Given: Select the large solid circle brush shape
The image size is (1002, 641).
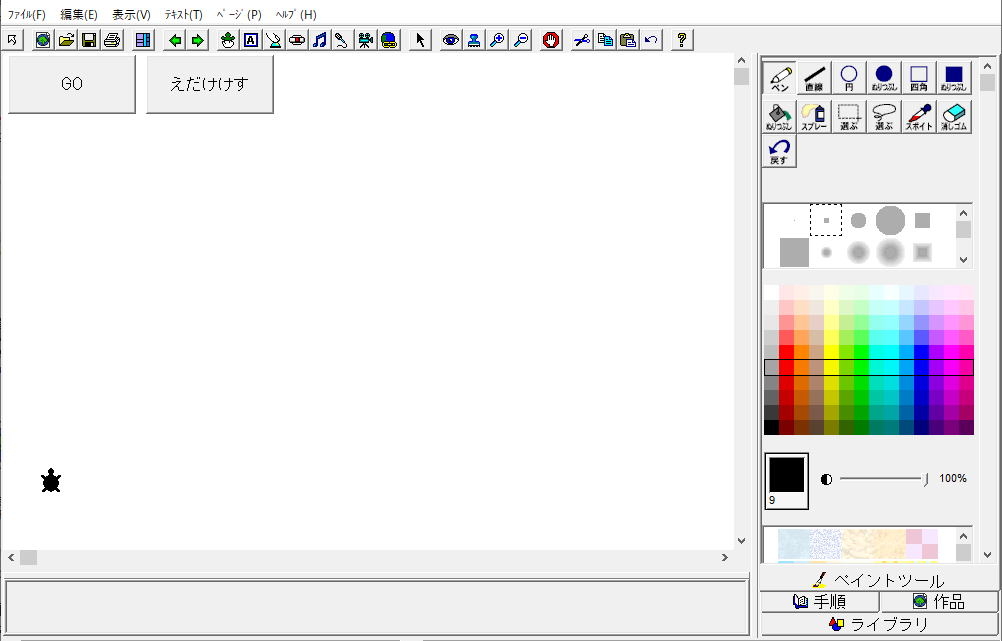Looking at the screenshot, I should pyautogui.click(x=890, y=220).
